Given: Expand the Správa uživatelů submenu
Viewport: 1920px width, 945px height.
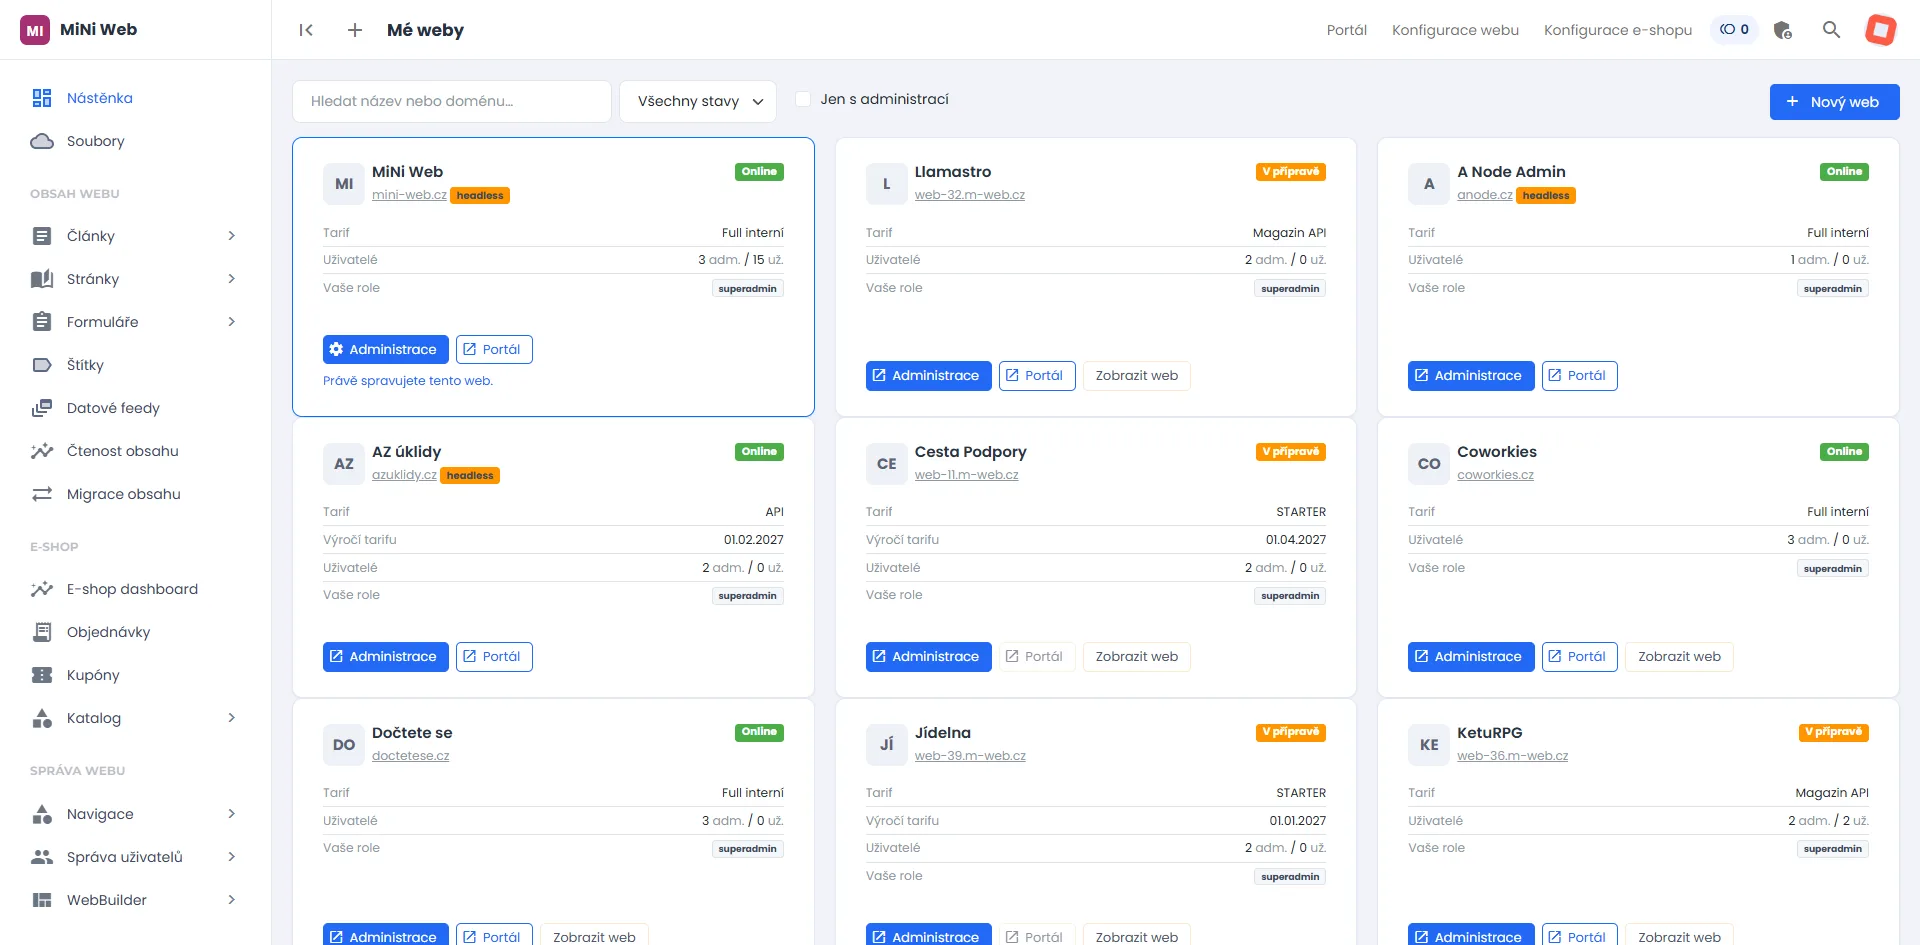Looking at the screenshot, I should click(232, 857).
